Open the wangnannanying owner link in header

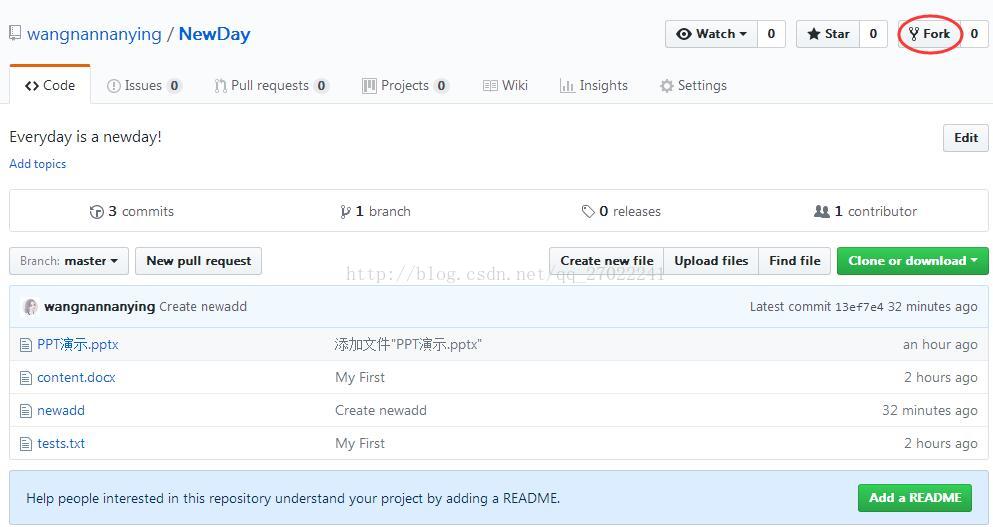pos(94,34)
